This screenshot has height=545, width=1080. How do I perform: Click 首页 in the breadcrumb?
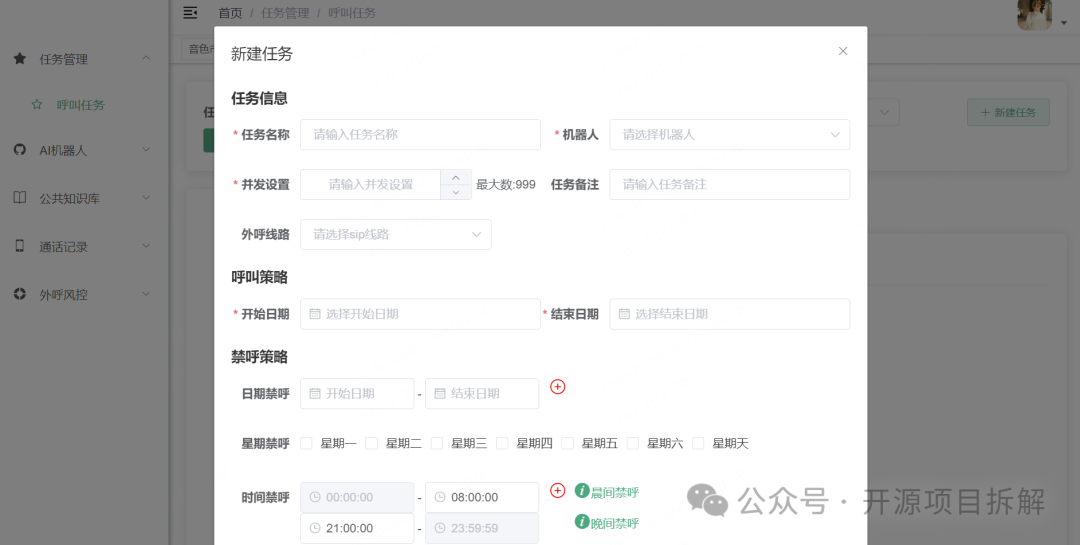click(x=230, y=13)
